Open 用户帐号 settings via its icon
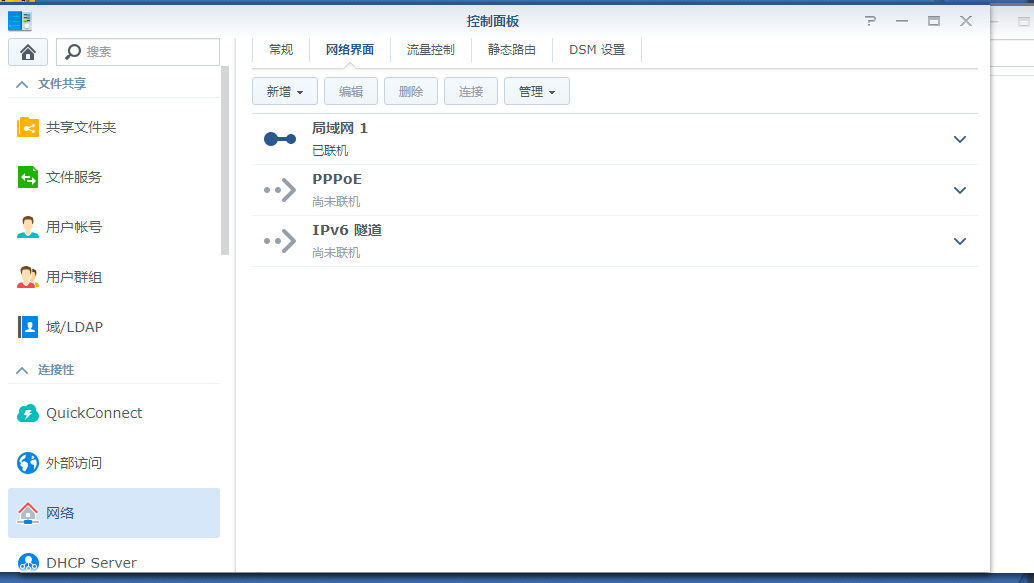The image size is (1034, 583). coord(27,227)
